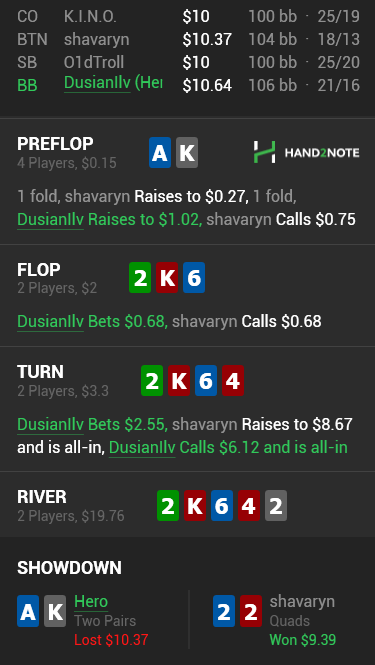
Task: Click shavaryn's red 2 showdown card
Action: (251, 611)
